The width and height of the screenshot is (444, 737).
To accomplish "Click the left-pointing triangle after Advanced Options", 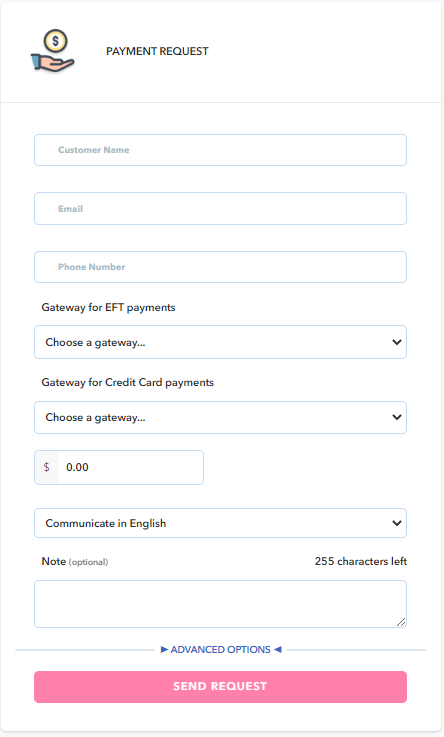I will tap(278, 650).
